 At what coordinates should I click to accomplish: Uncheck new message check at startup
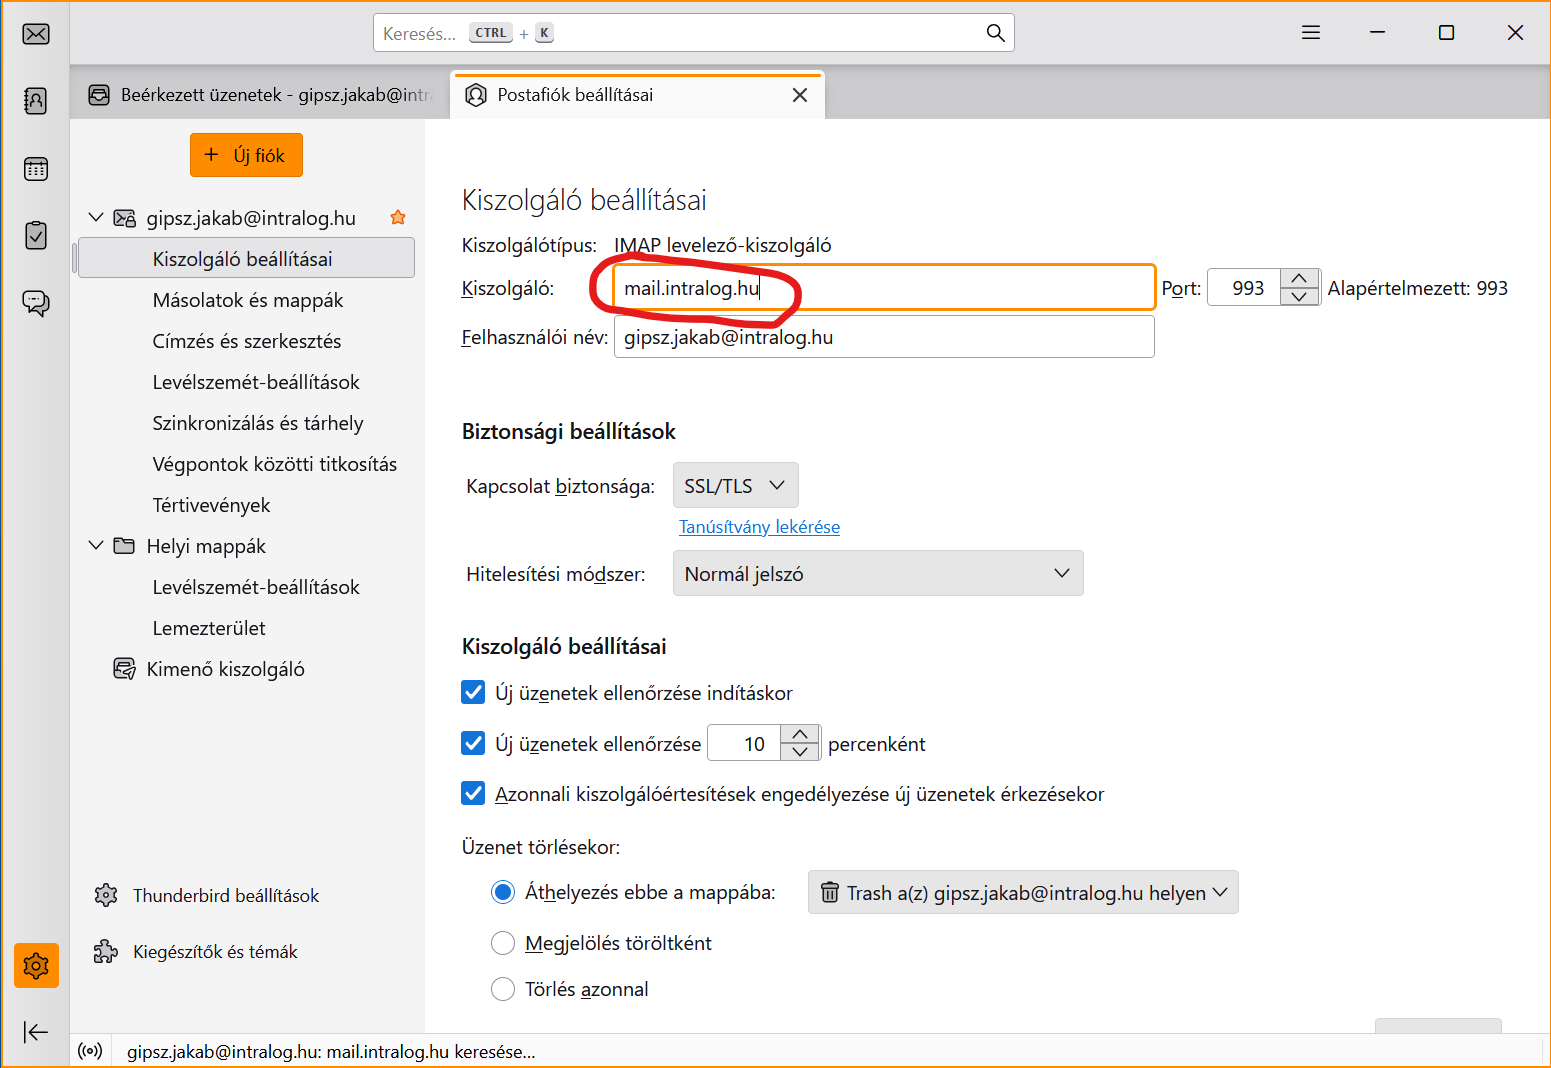coord(473,693)
